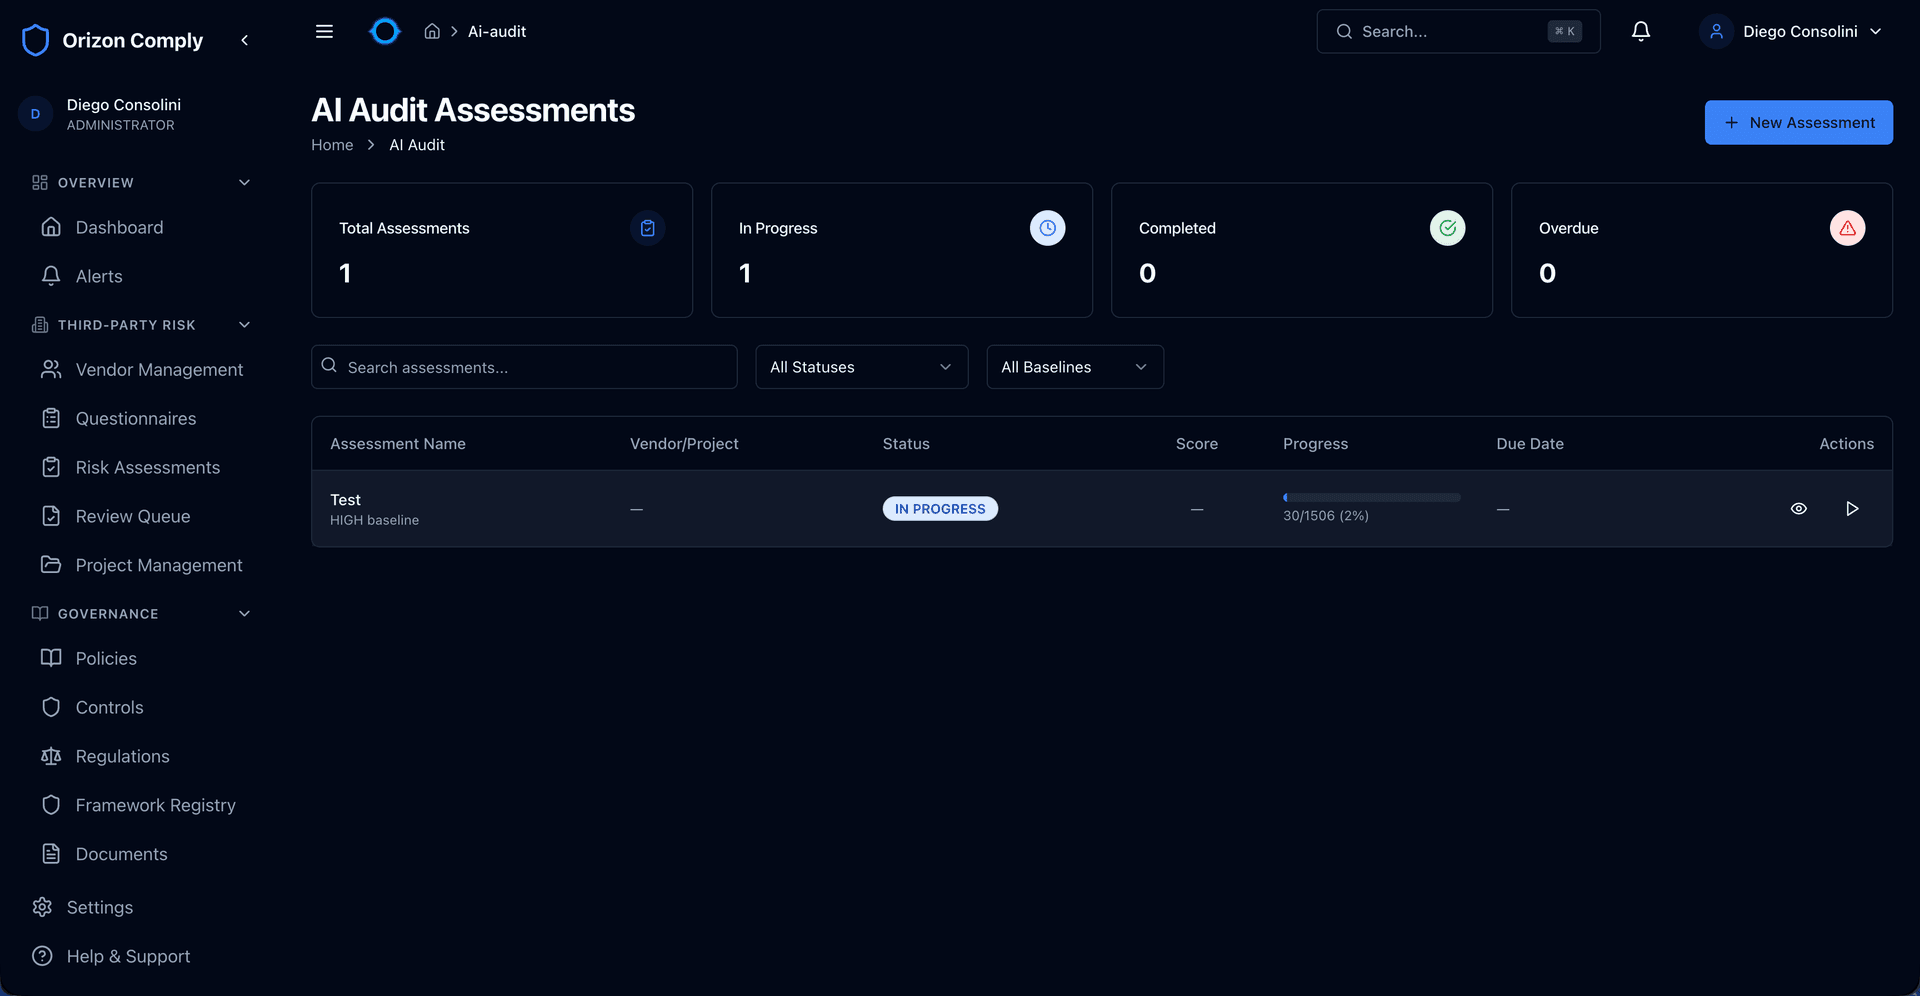Image resolution: width=1920 pixels, height=996 pixels.
Task: Run the Test assessment with the play icon
Action: pyautogui.click(x=1853, y=508)
